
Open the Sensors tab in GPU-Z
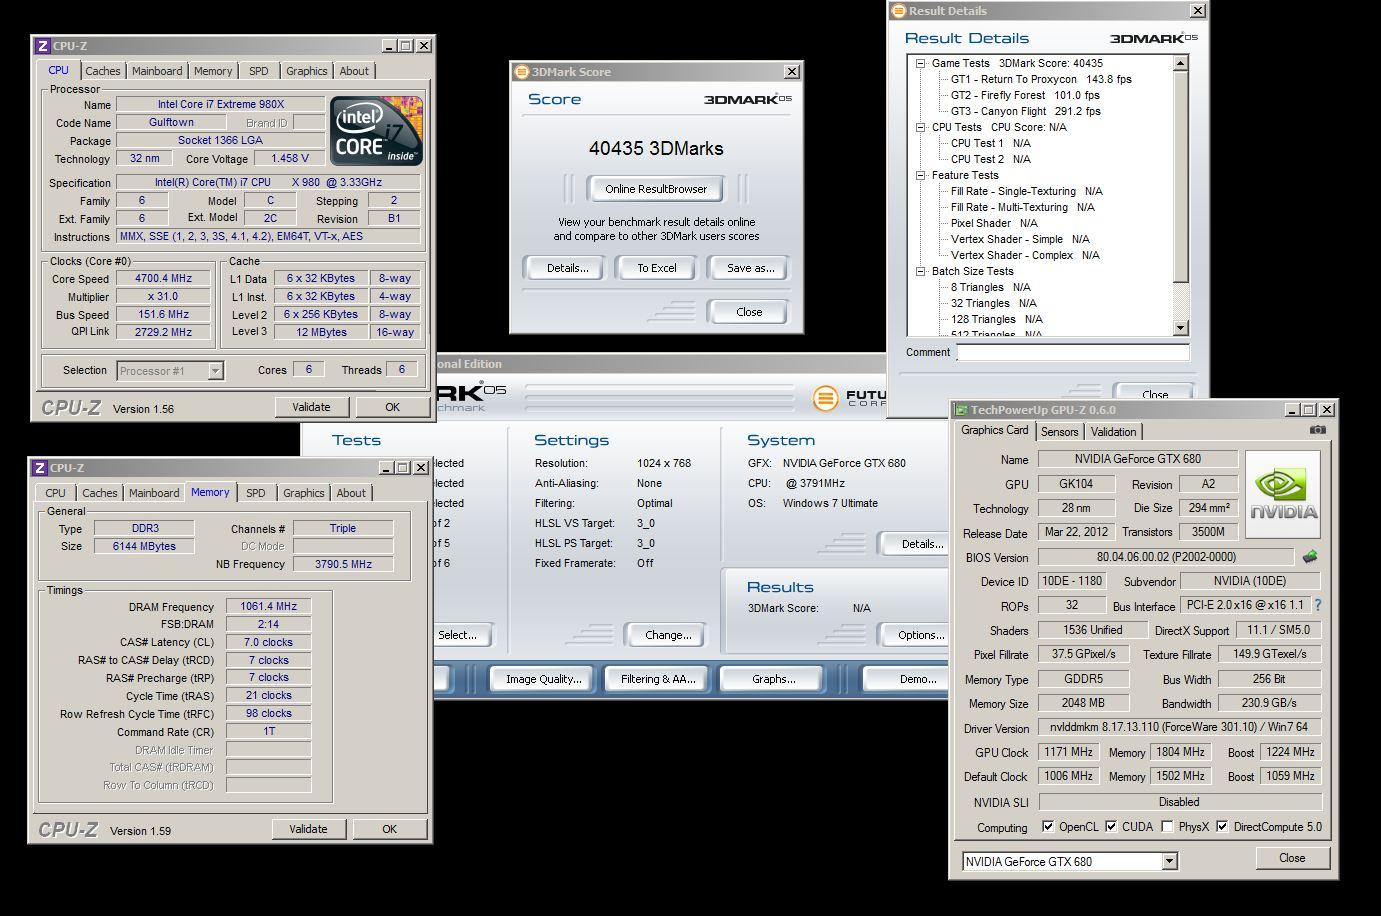click(x=1059, y=432)
